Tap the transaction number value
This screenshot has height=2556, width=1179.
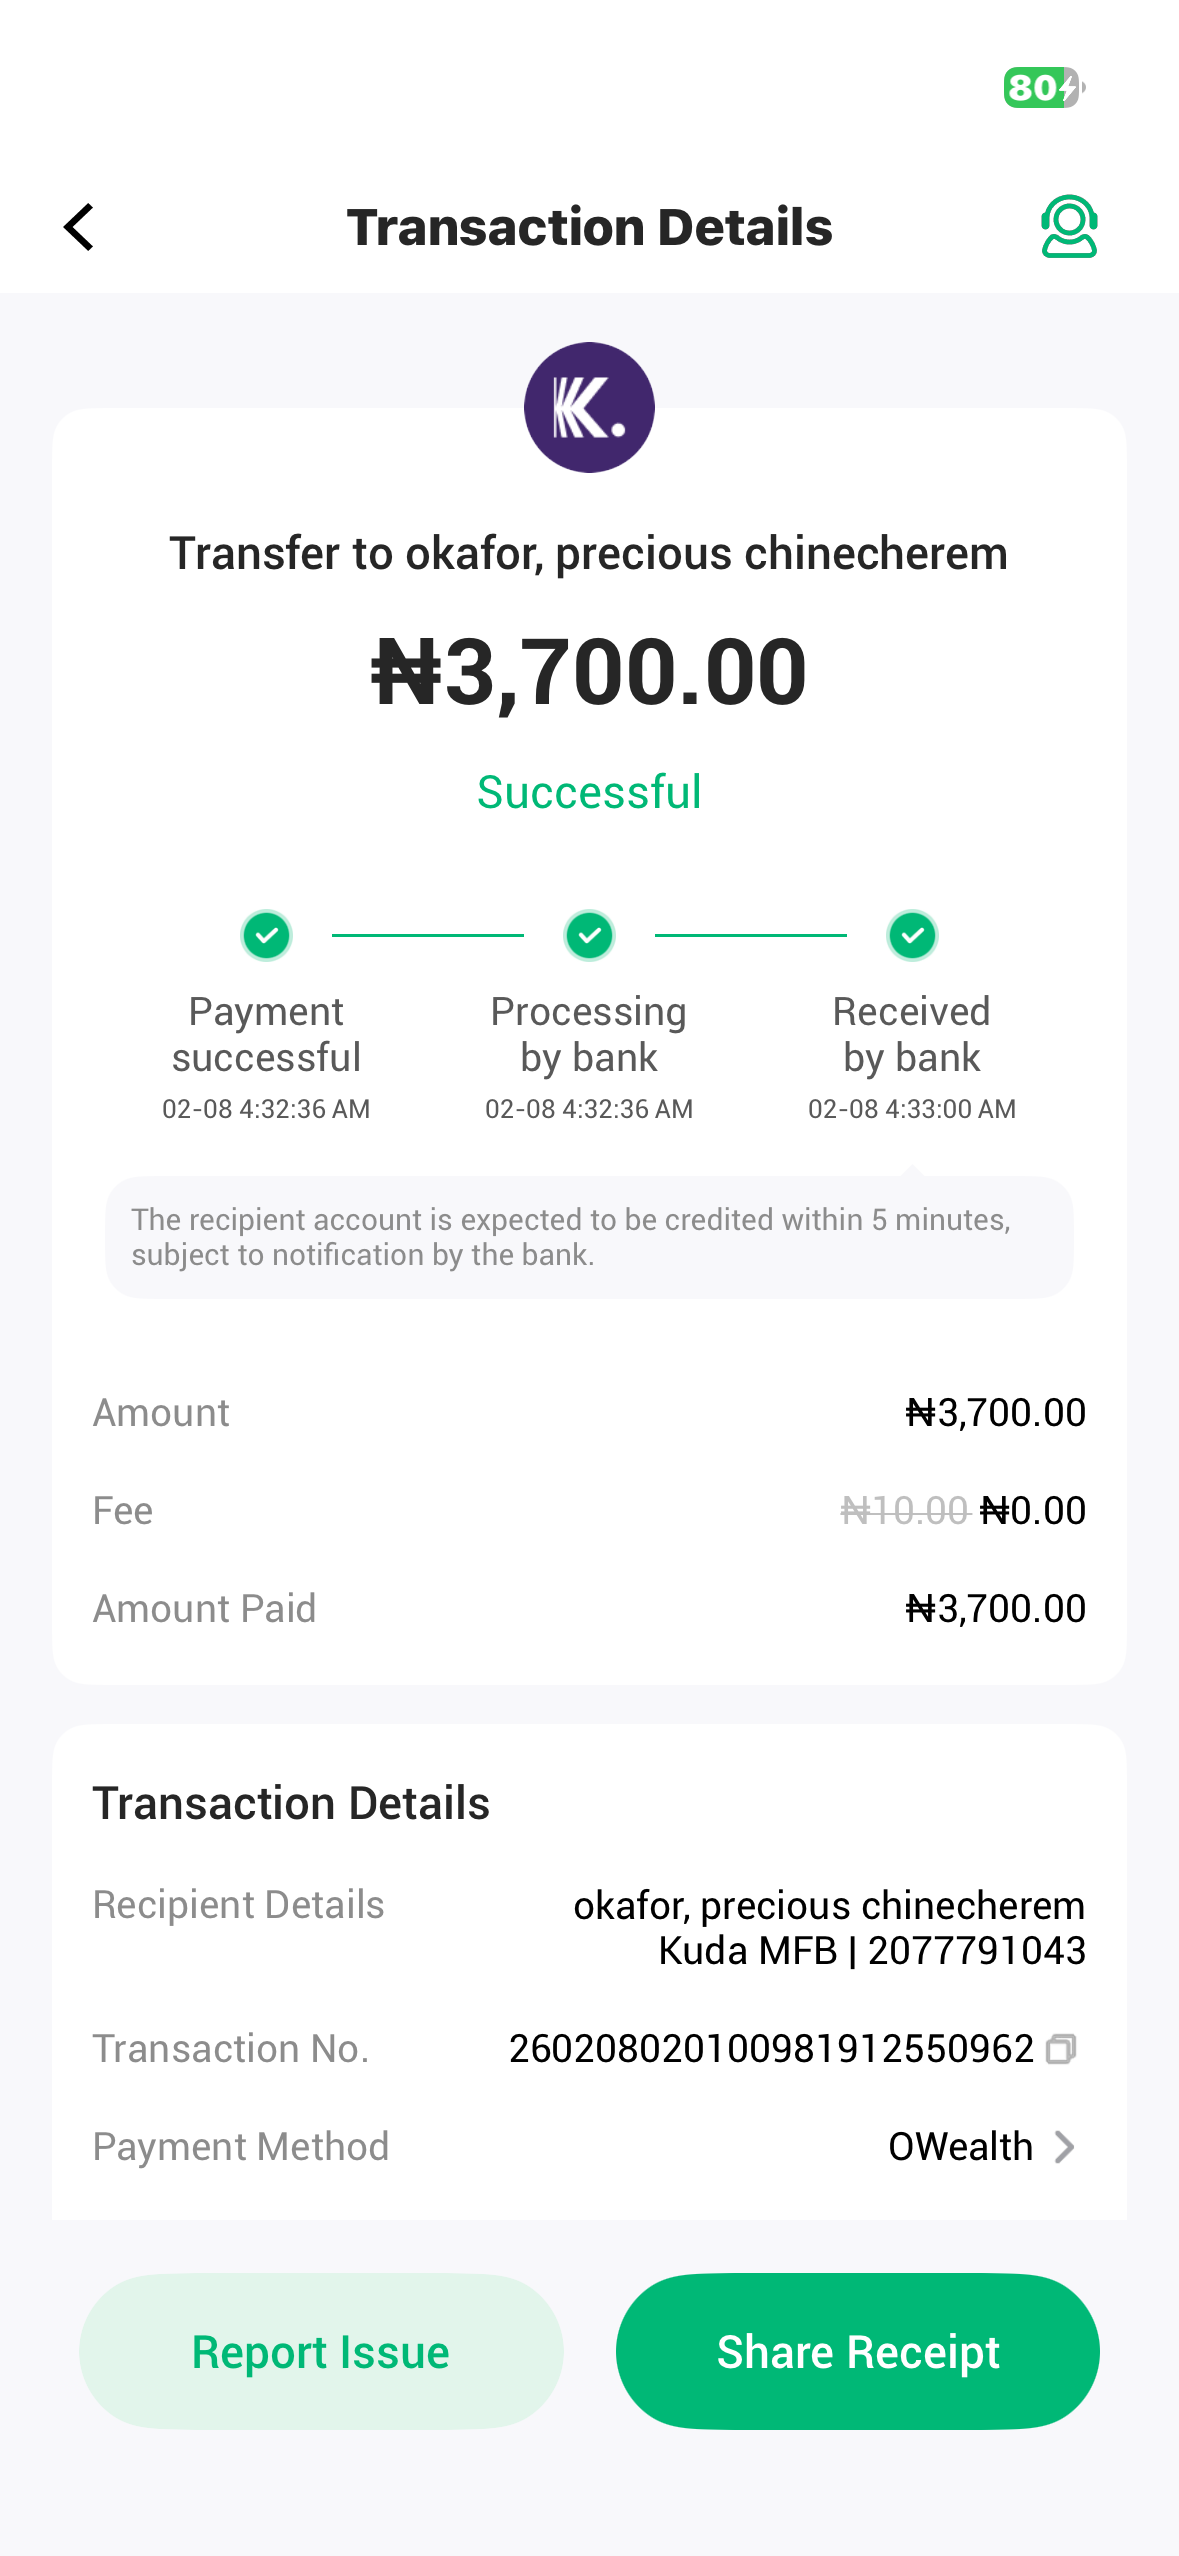tap(770, 2050)
